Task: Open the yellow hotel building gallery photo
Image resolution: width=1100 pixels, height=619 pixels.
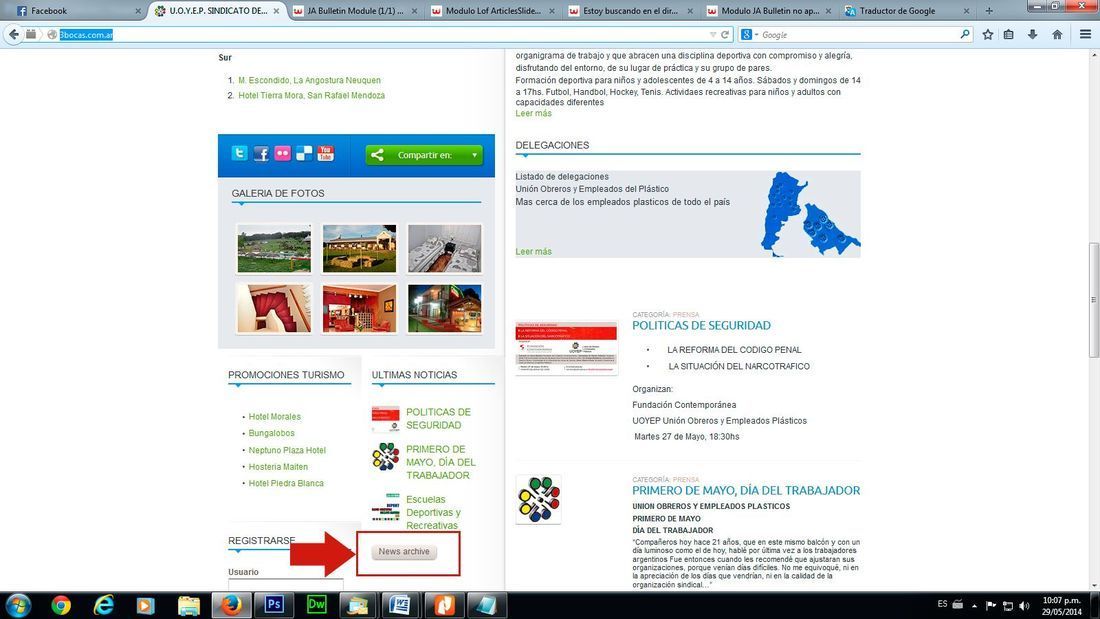Action: click(x=359, y=248)
